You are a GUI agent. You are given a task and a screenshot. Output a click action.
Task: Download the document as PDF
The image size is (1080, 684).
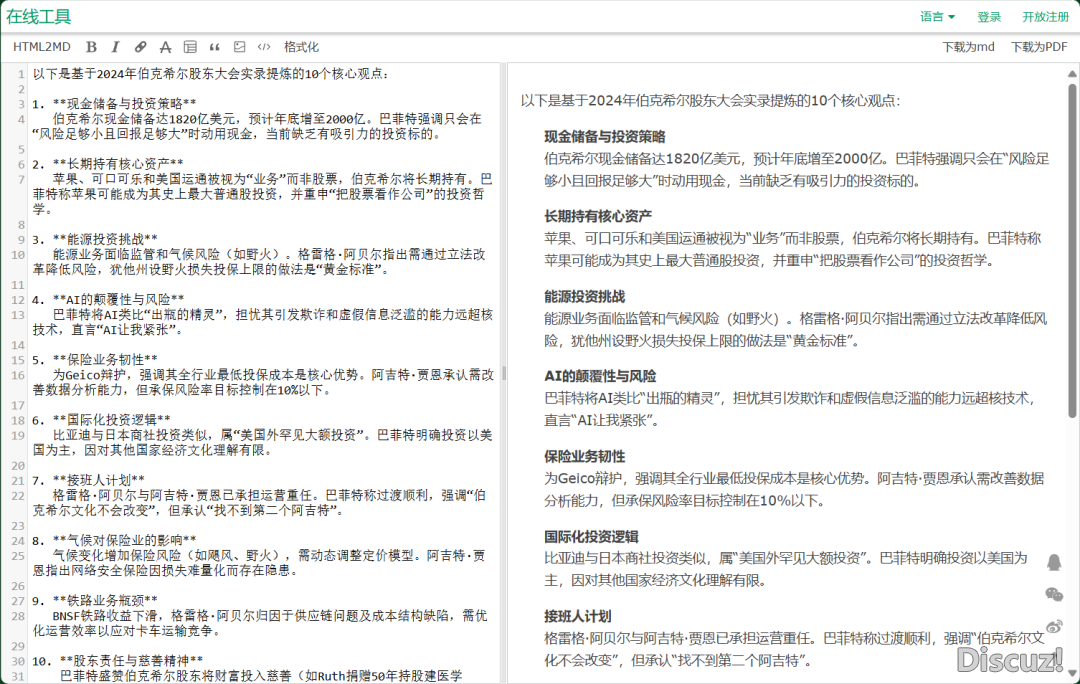tap(1039, 47)
